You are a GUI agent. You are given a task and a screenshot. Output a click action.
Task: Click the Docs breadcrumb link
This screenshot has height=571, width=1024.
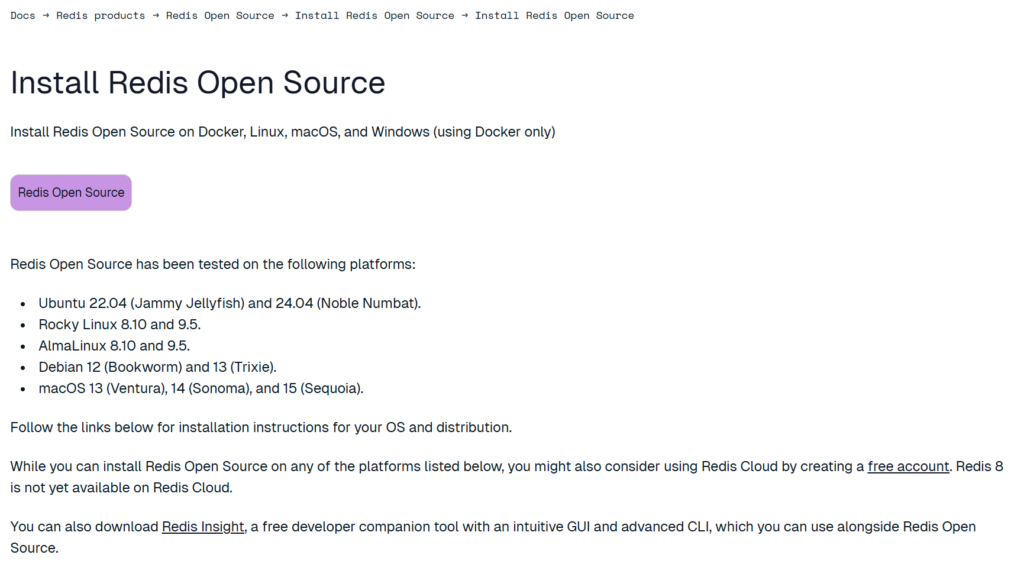coord(23,16)
